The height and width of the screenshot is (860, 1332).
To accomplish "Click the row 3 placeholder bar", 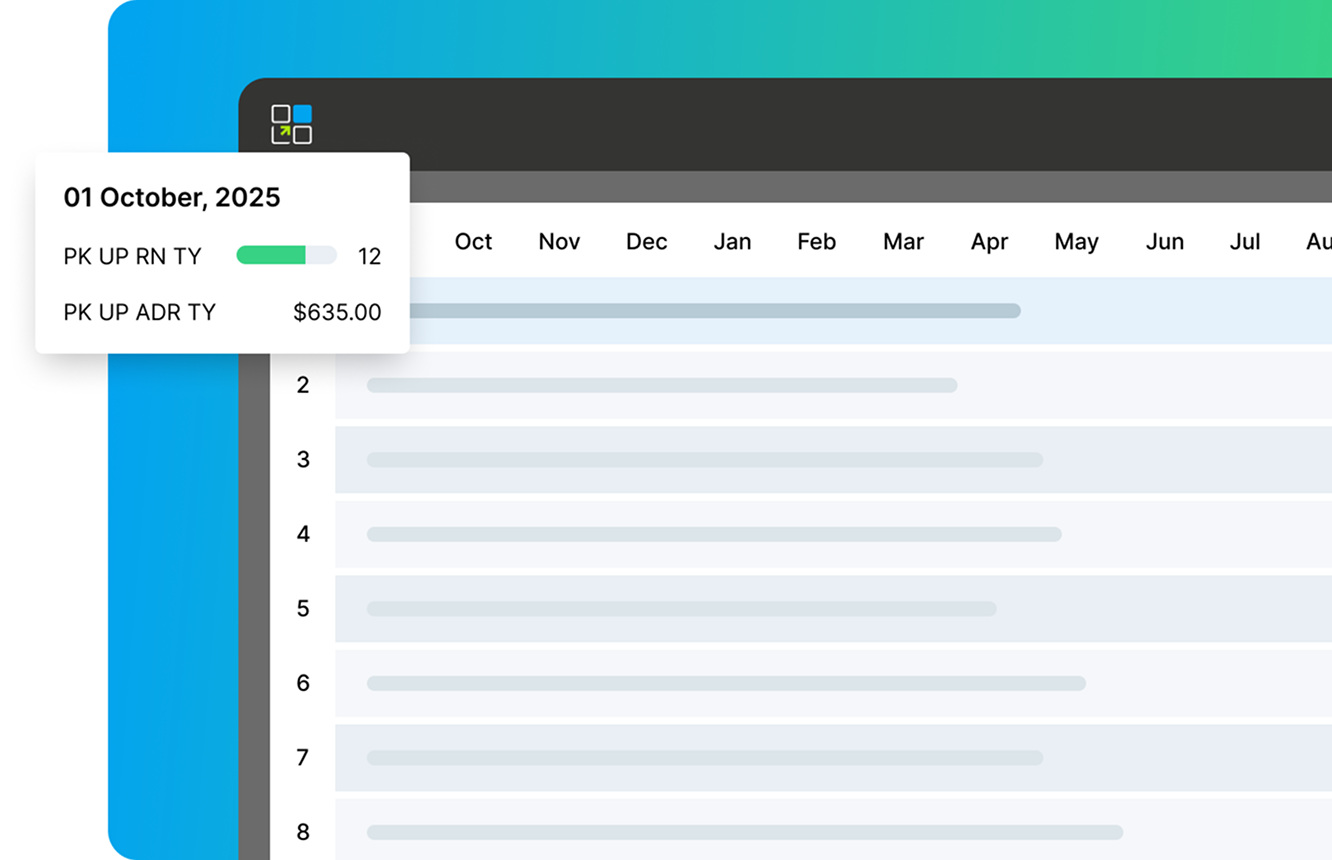I will [x=704, y=460].
